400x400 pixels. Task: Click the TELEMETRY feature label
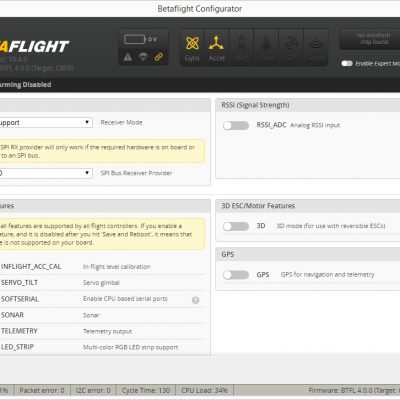[19, 331]
